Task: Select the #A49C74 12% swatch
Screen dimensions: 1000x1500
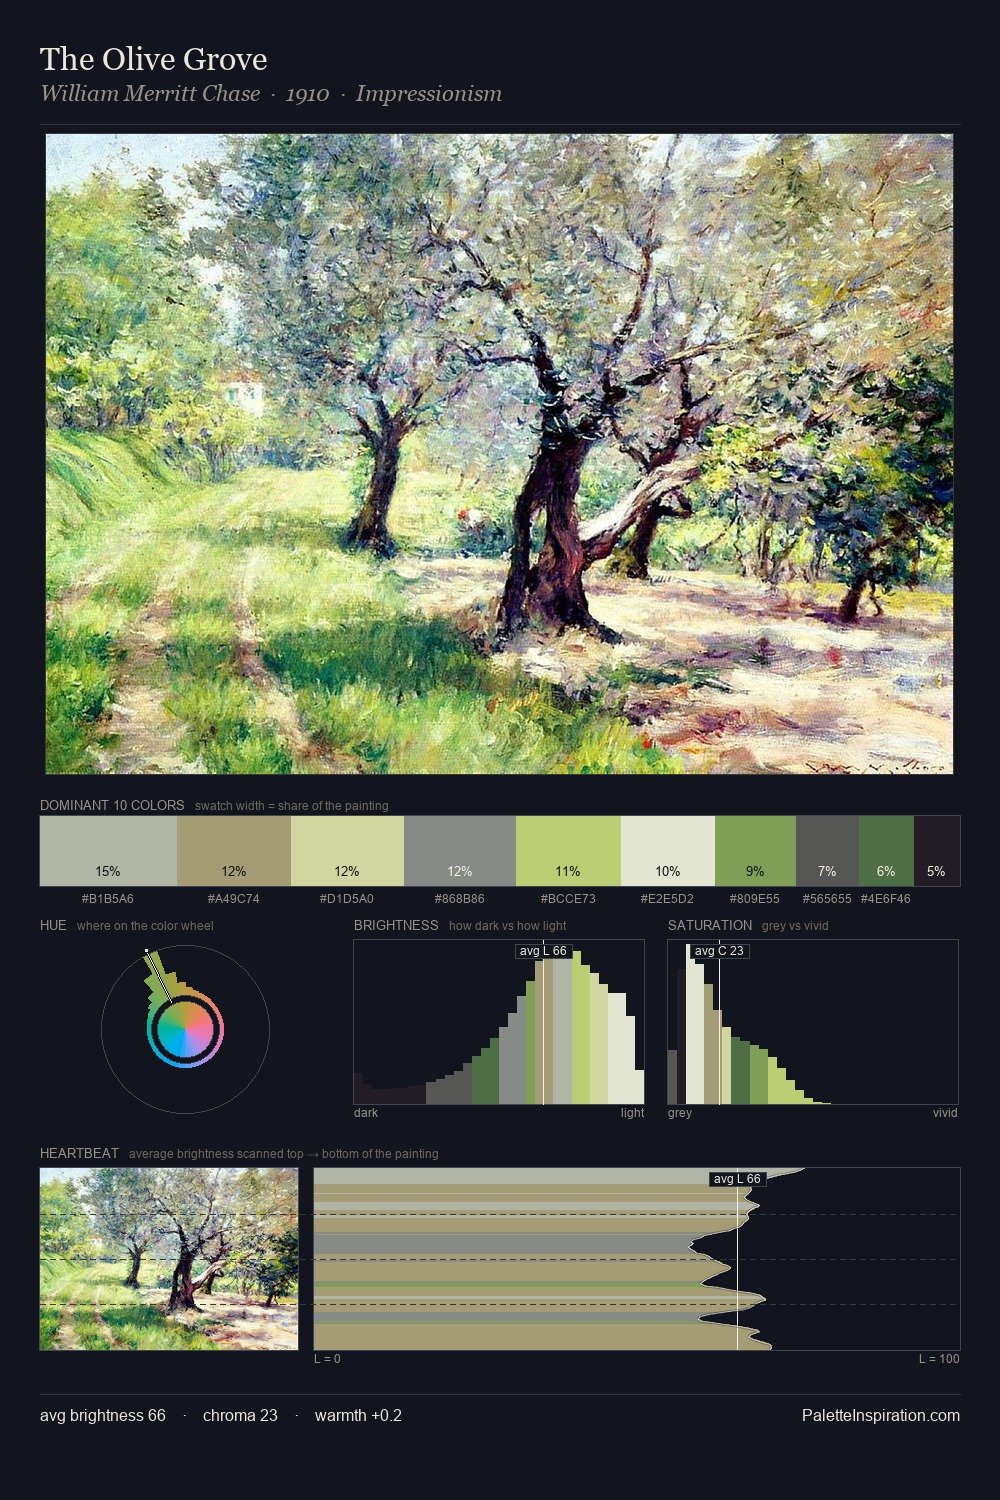Action: pos(234,851)
